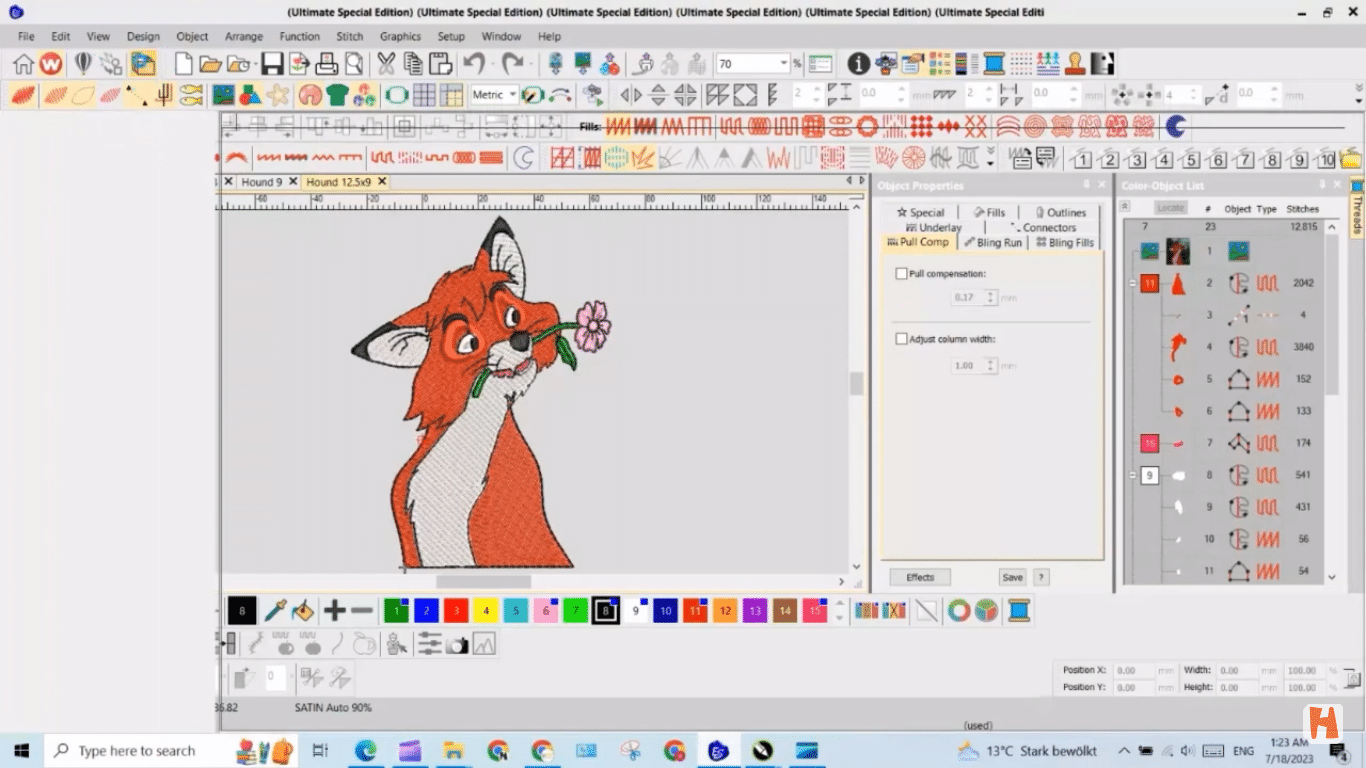The image size is (1366, 768).
Task: Select brown color swatch 14
Action: 785,611
